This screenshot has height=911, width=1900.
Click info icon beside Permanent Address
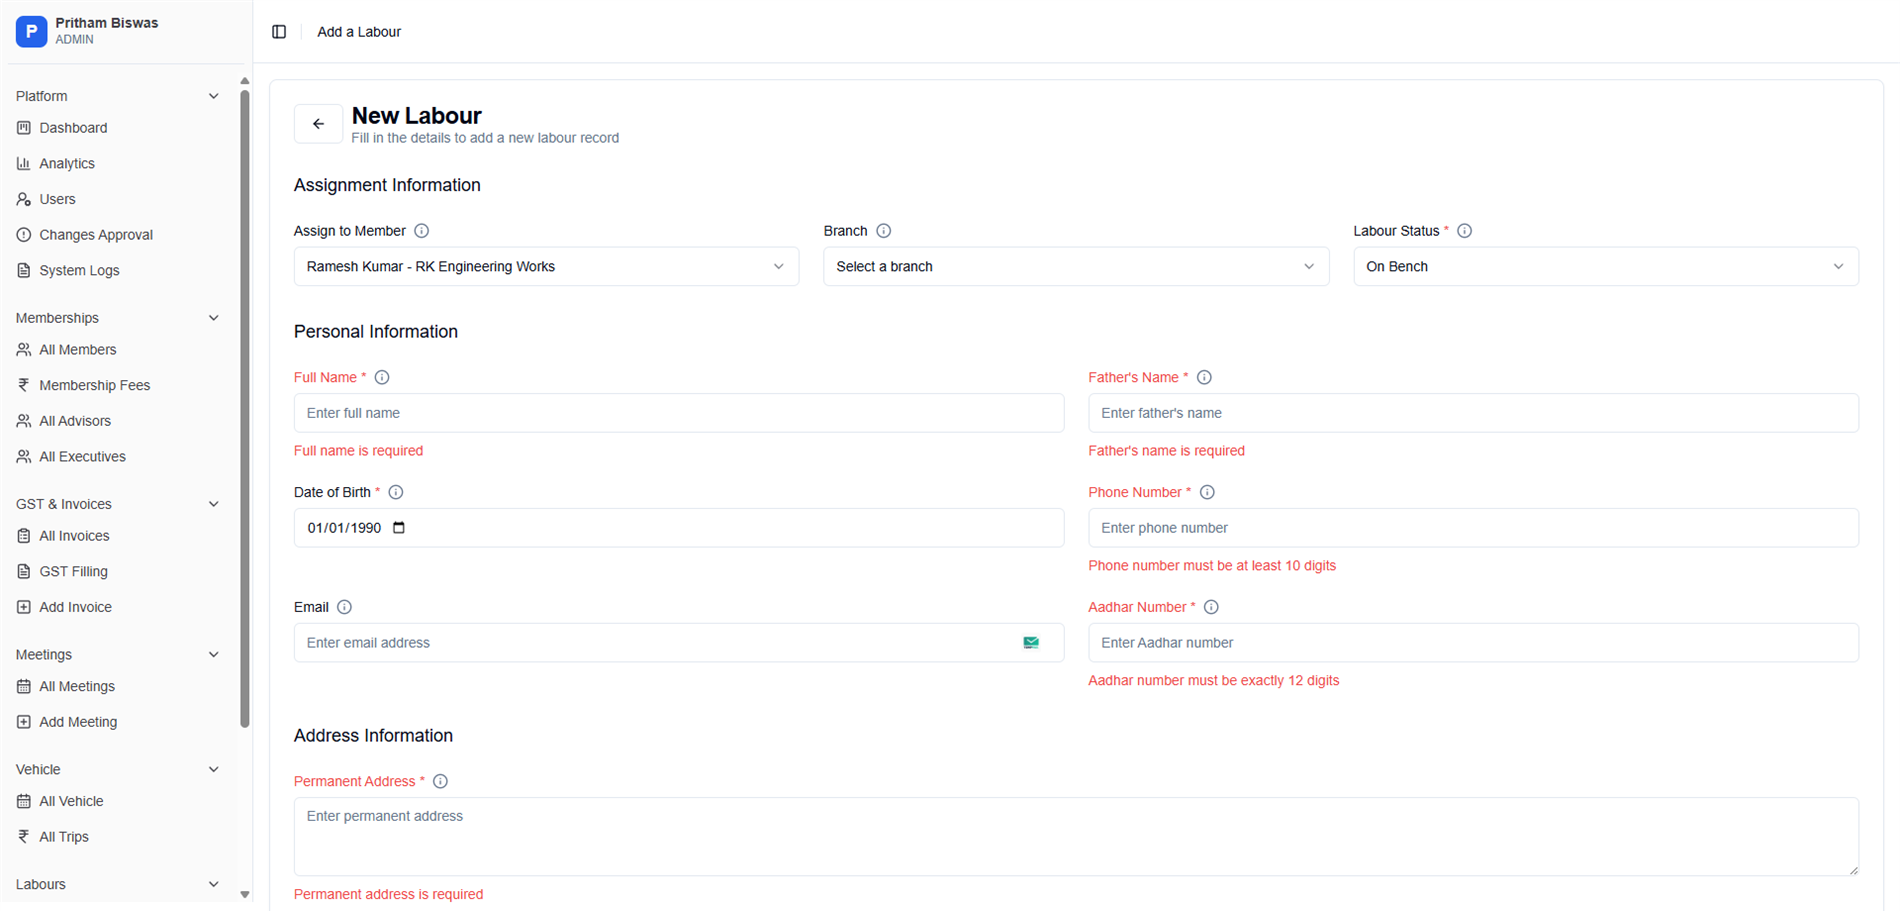441,782
